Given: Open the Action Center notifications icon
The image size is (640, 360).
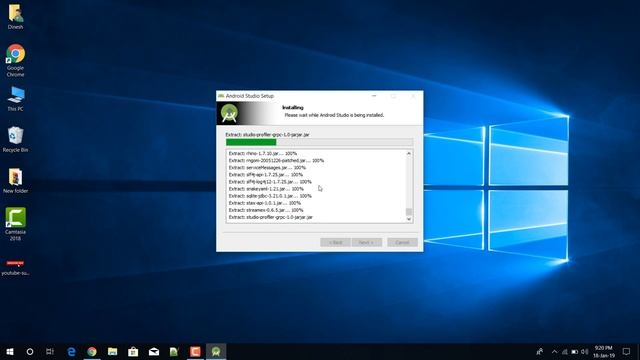Looking at the screenshot, I should tap(626, 351).
